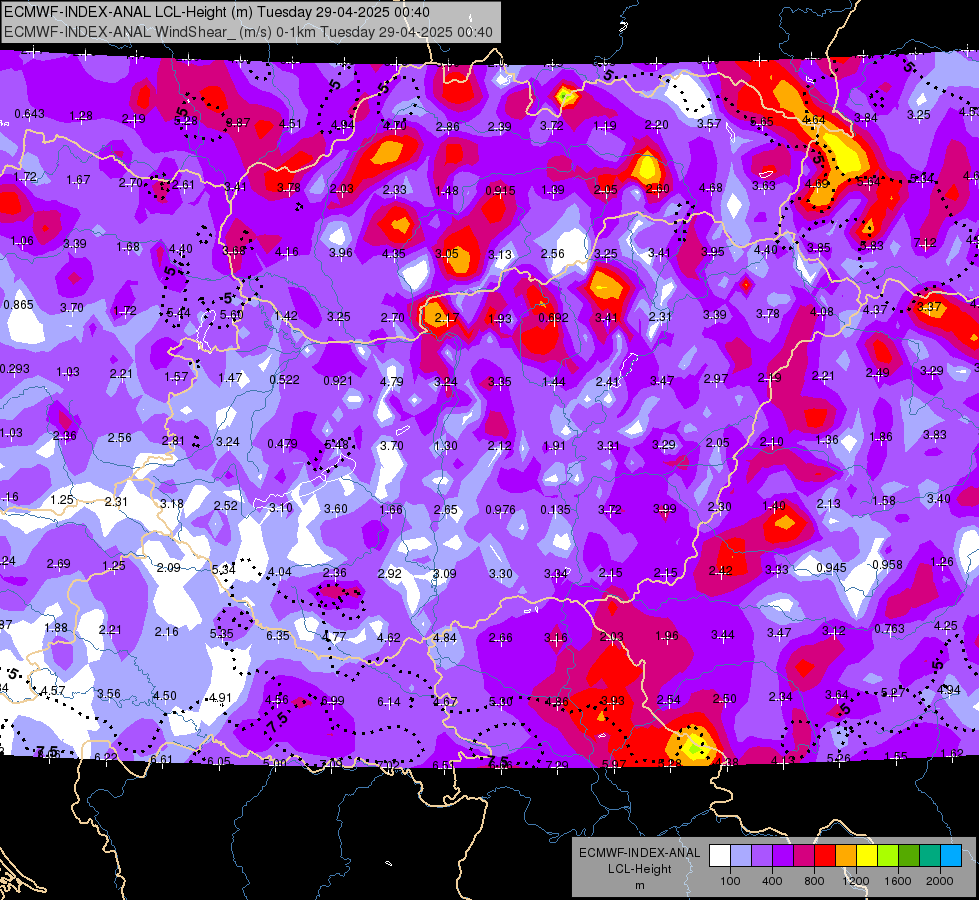Pick the orange legend swatch
The image size is (979, 900).
[846, 856]
